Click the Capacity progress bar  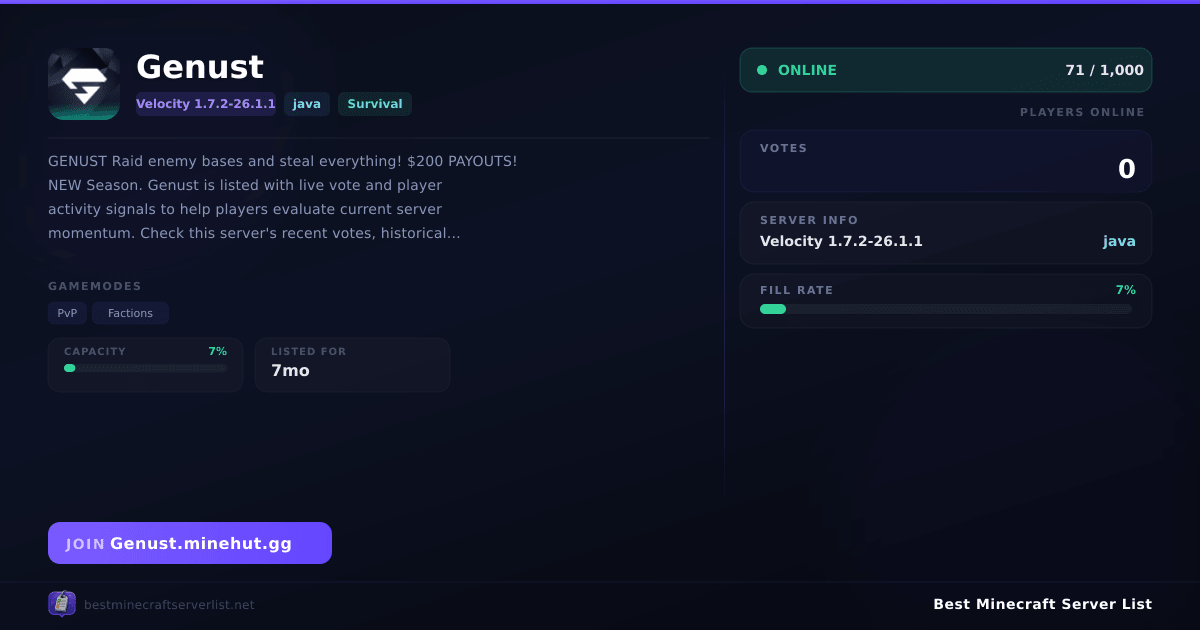tap(145, 368)
